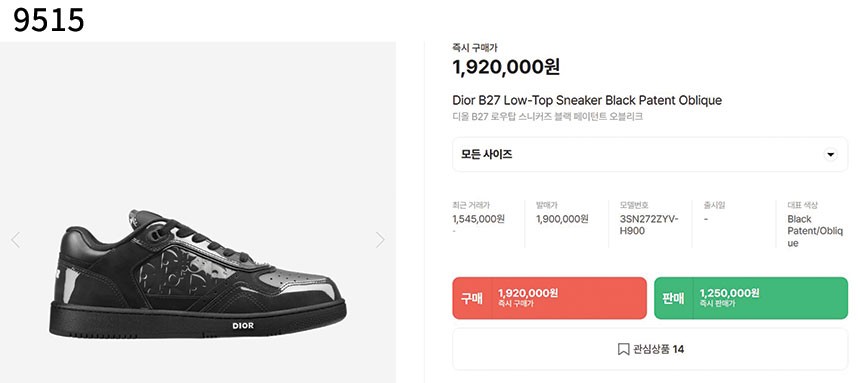The image size is (860, 383).
Task: Click the 1,250,000원 instant sell price text
Action: pyautogui.click(x=729, y=293)
